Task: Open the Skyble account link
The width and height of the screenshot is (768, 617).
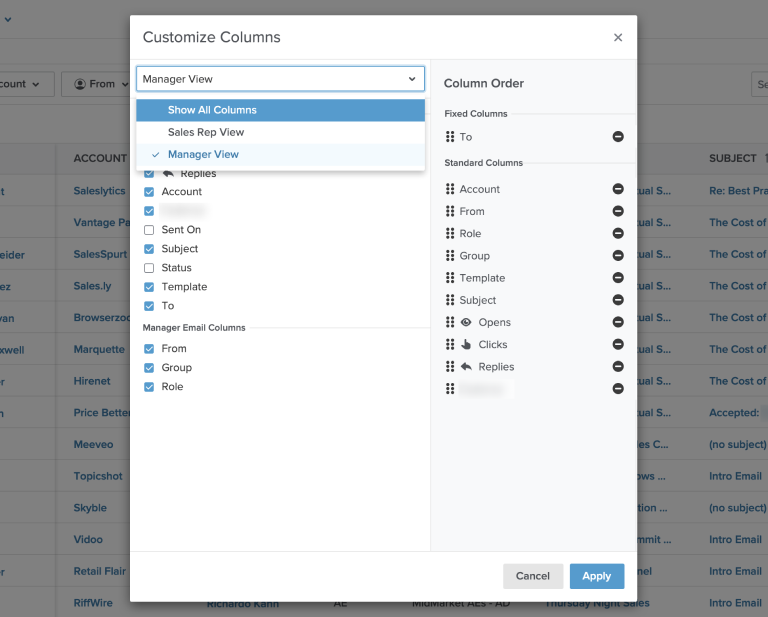Action: tap(90, 508)
